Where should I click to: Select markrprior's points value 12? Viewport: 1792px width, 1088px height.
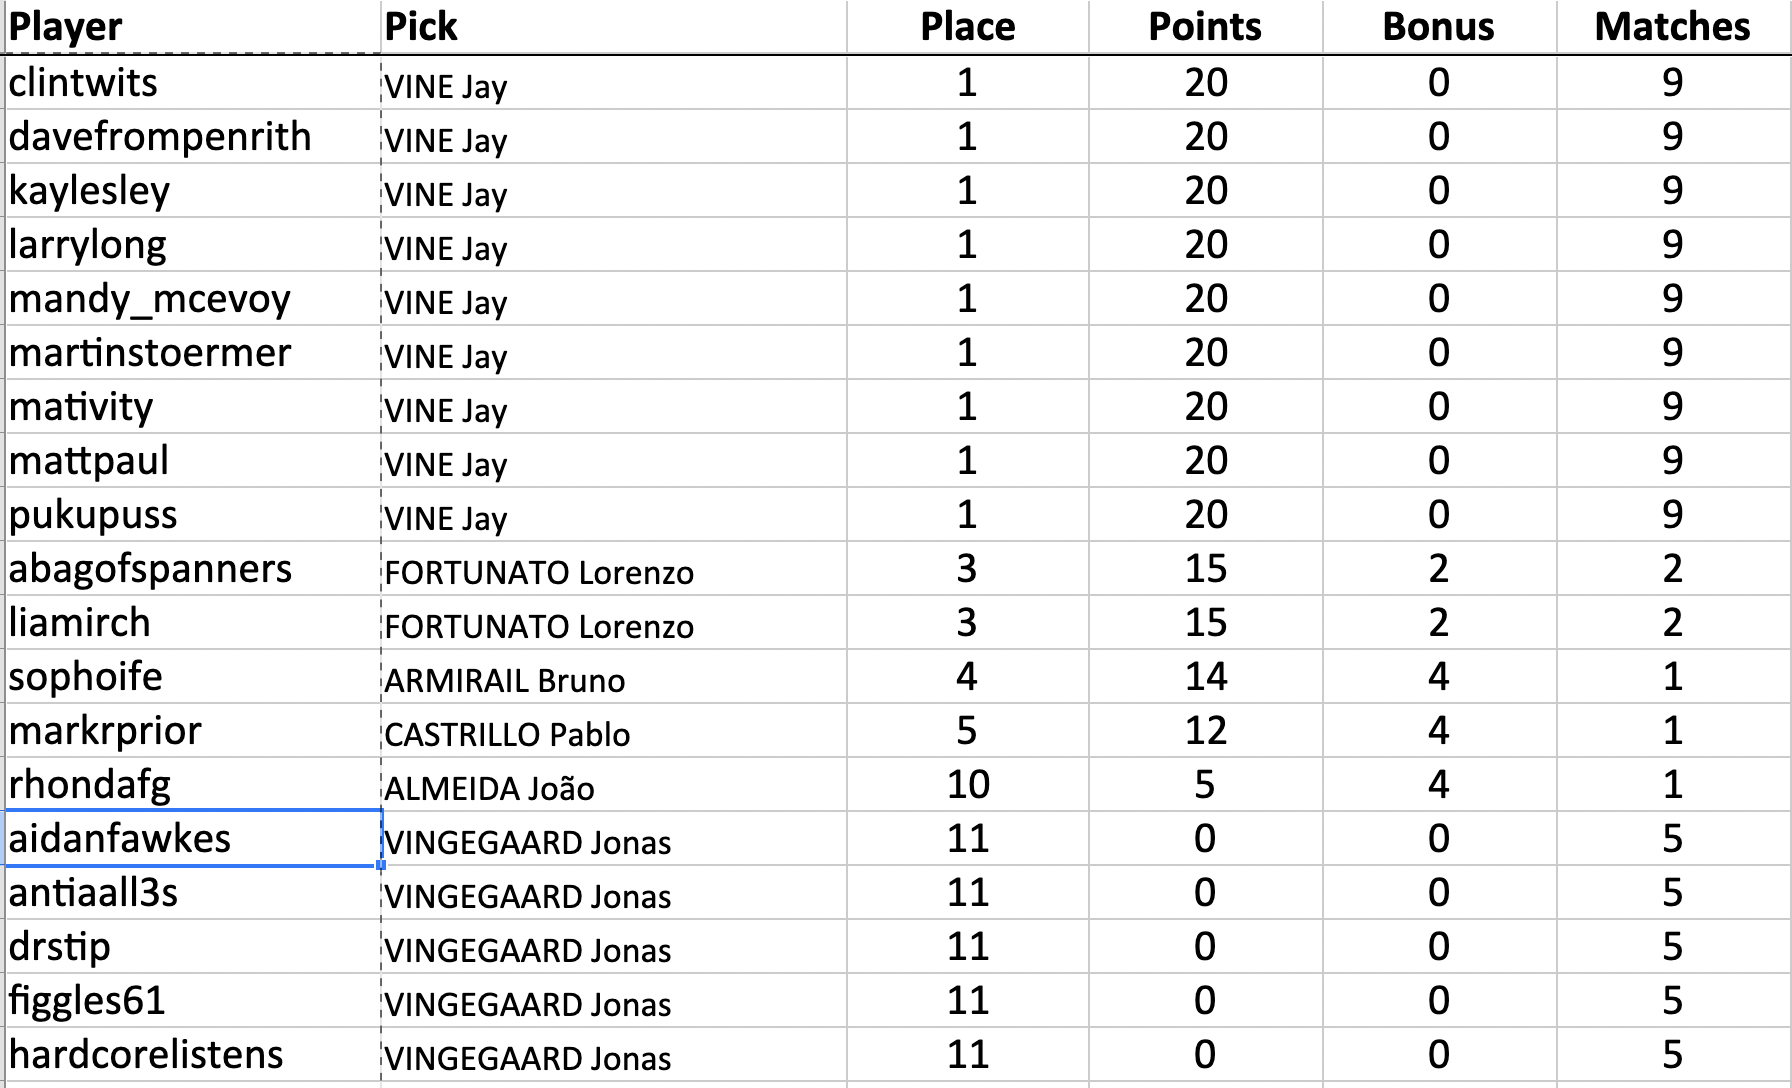tap(1205, 730)
